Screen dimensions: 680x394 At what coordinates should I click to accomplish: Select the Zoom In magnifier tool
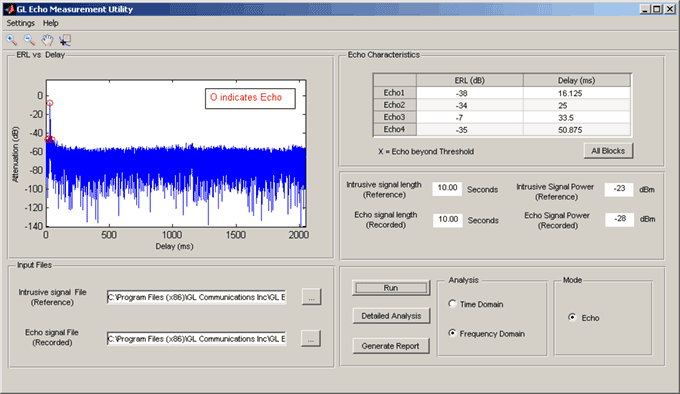click(11, 40)
